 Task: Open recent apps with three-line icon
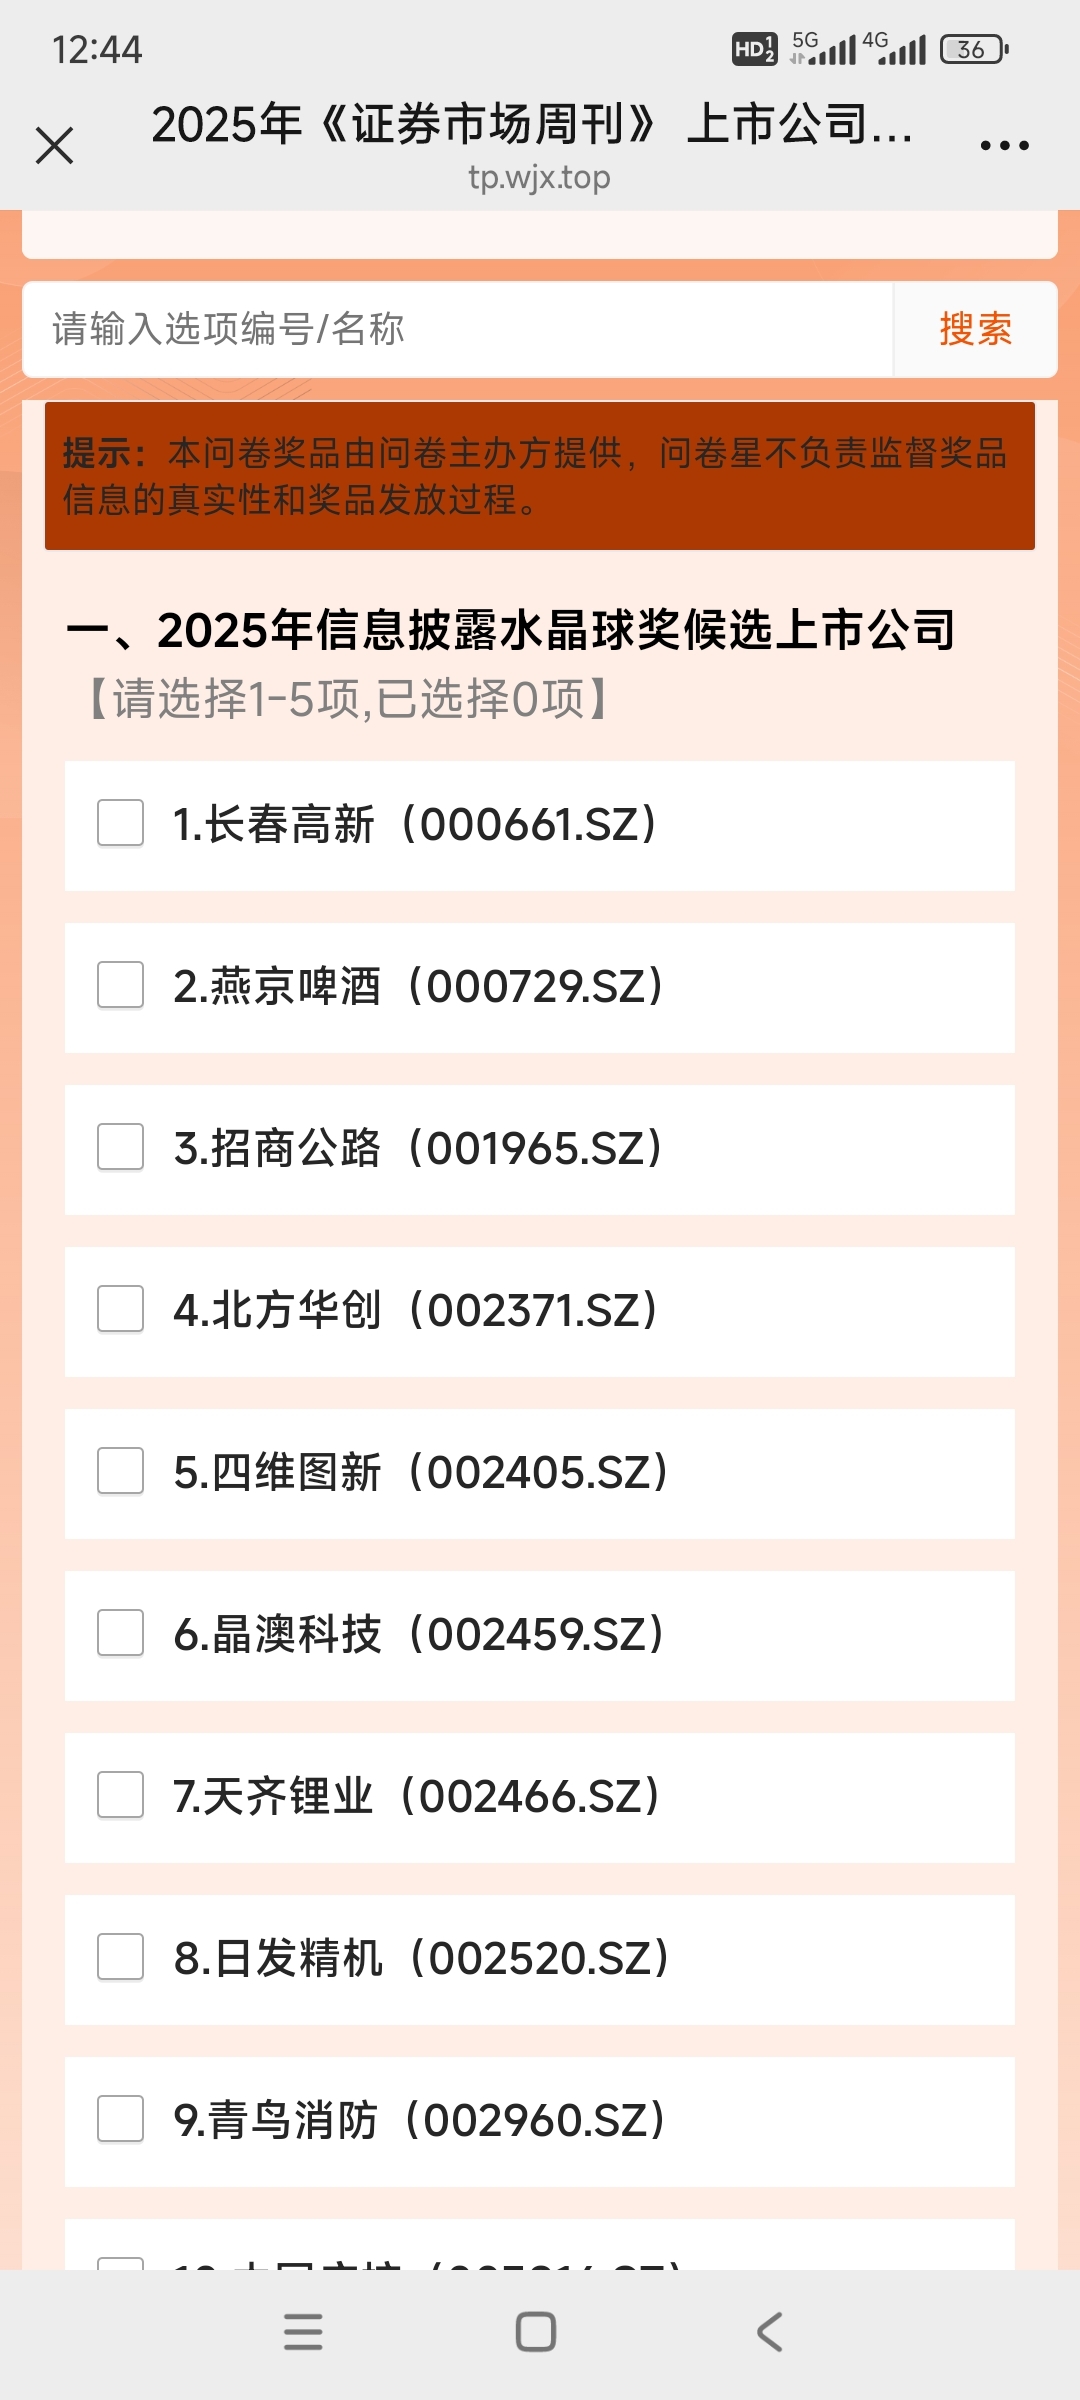click(303, 2332)
